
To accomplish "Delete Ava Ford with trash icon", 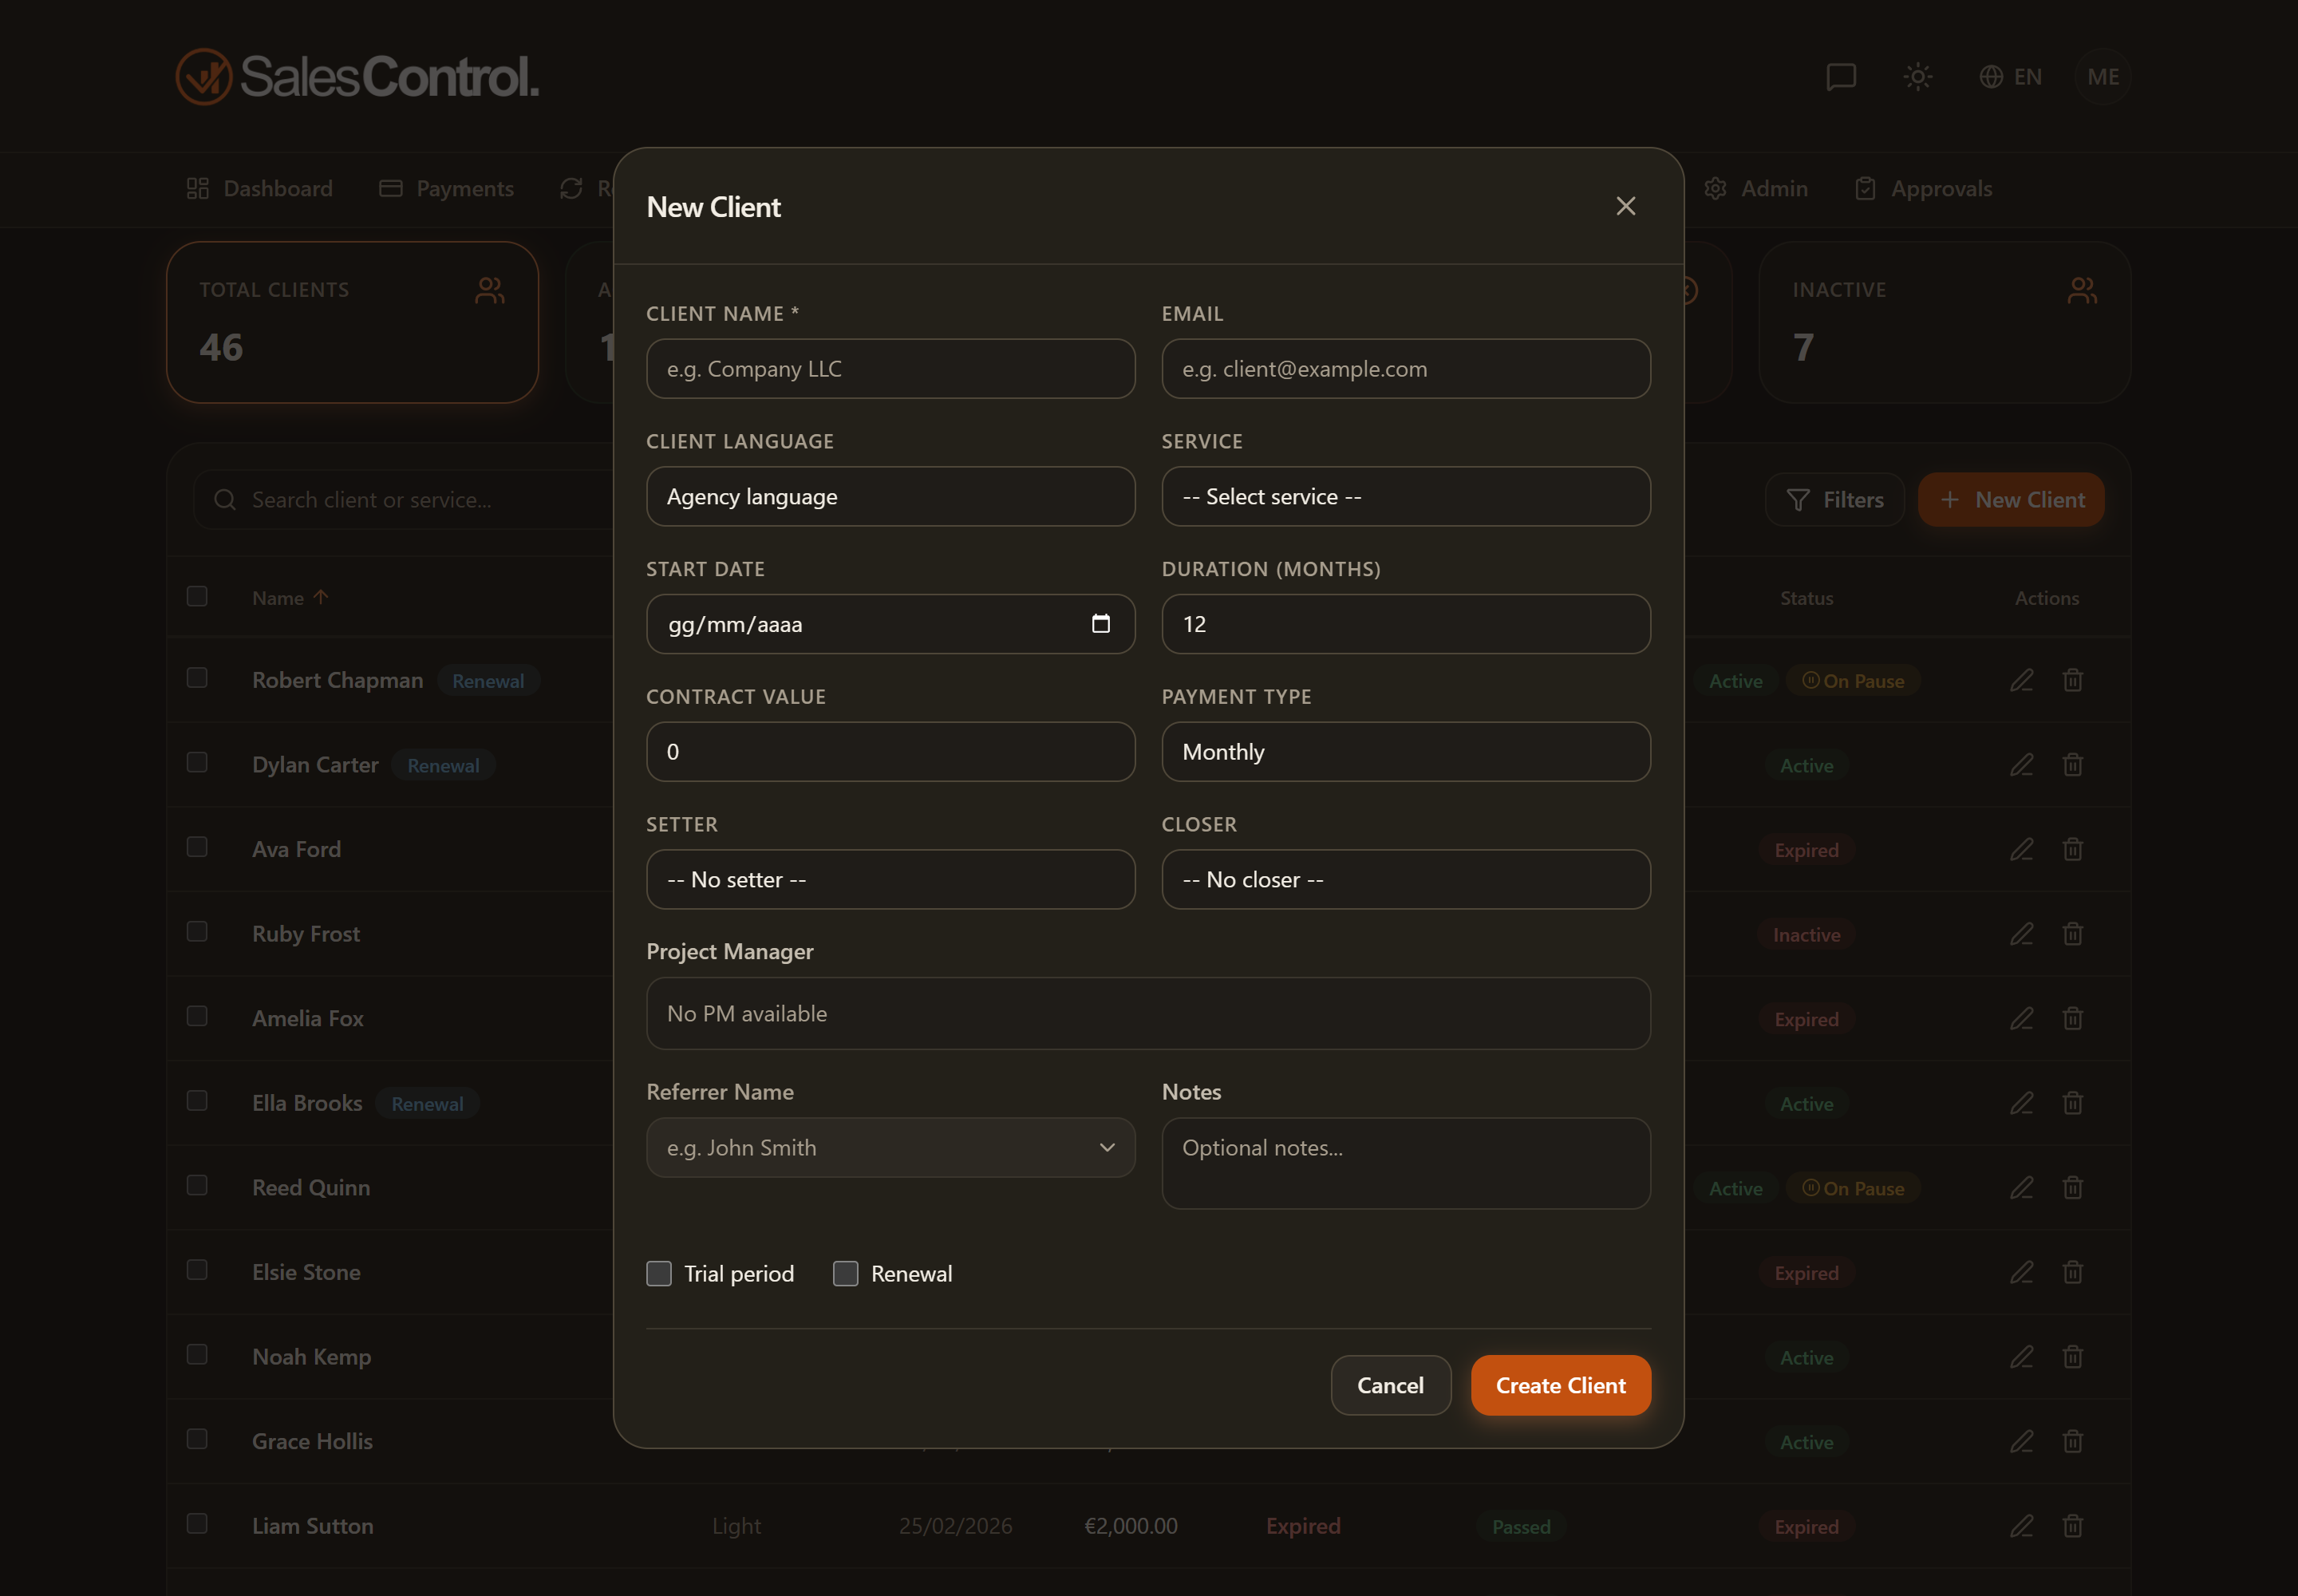I will click(2072, 849).
